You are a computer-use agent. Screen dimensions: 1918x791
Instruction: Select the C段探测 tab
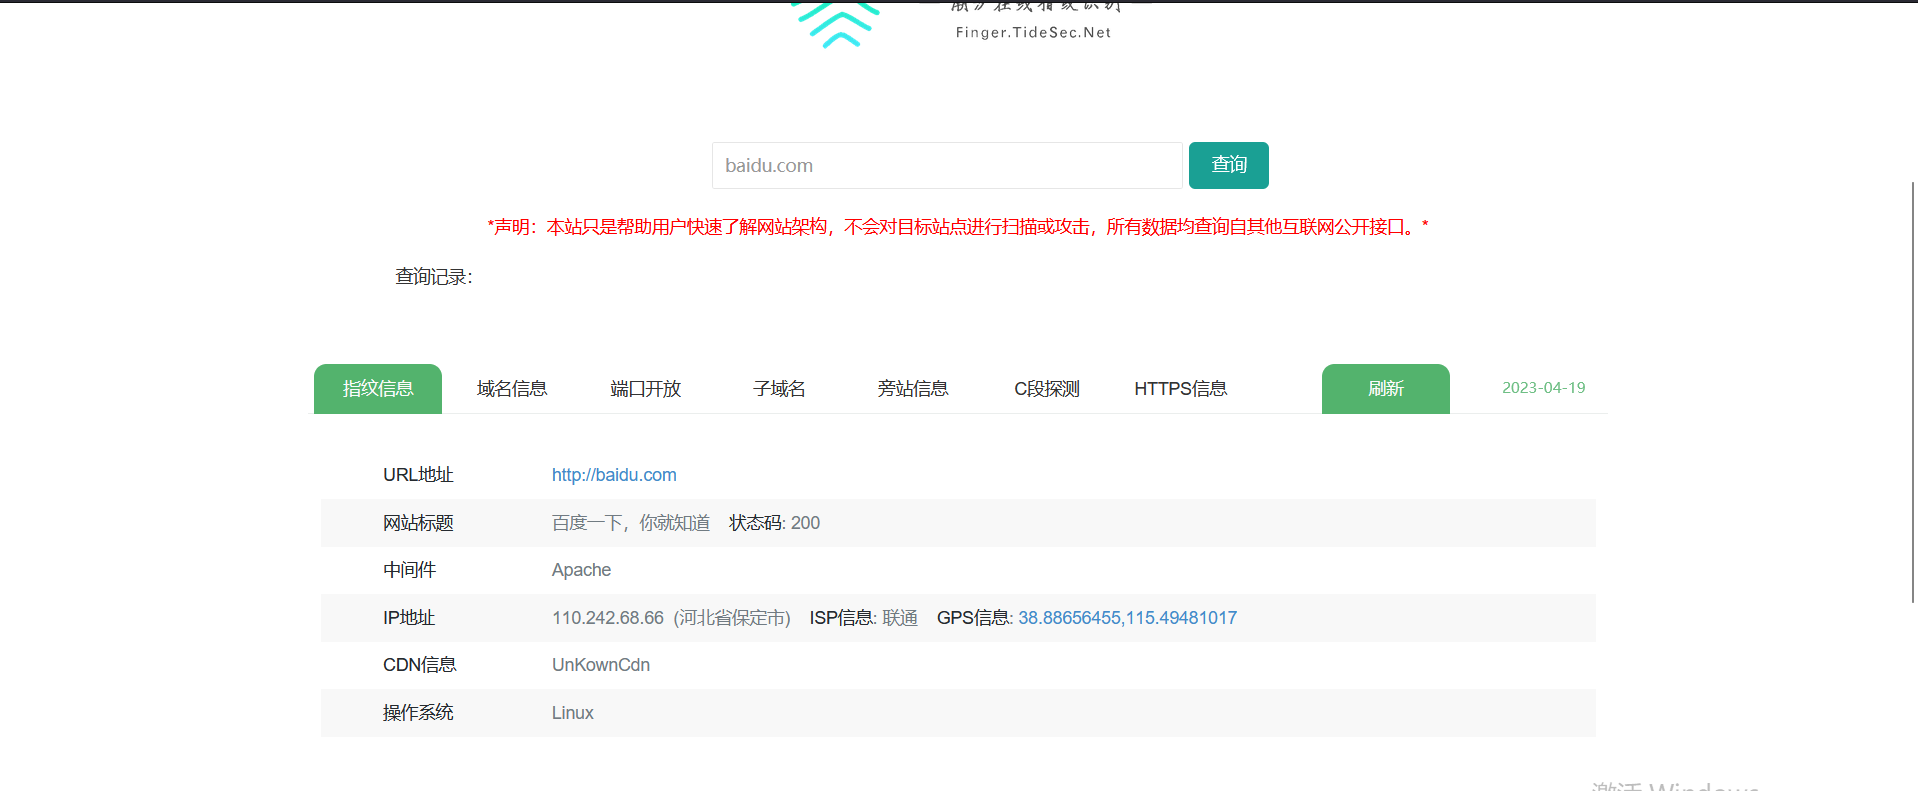1047,388
